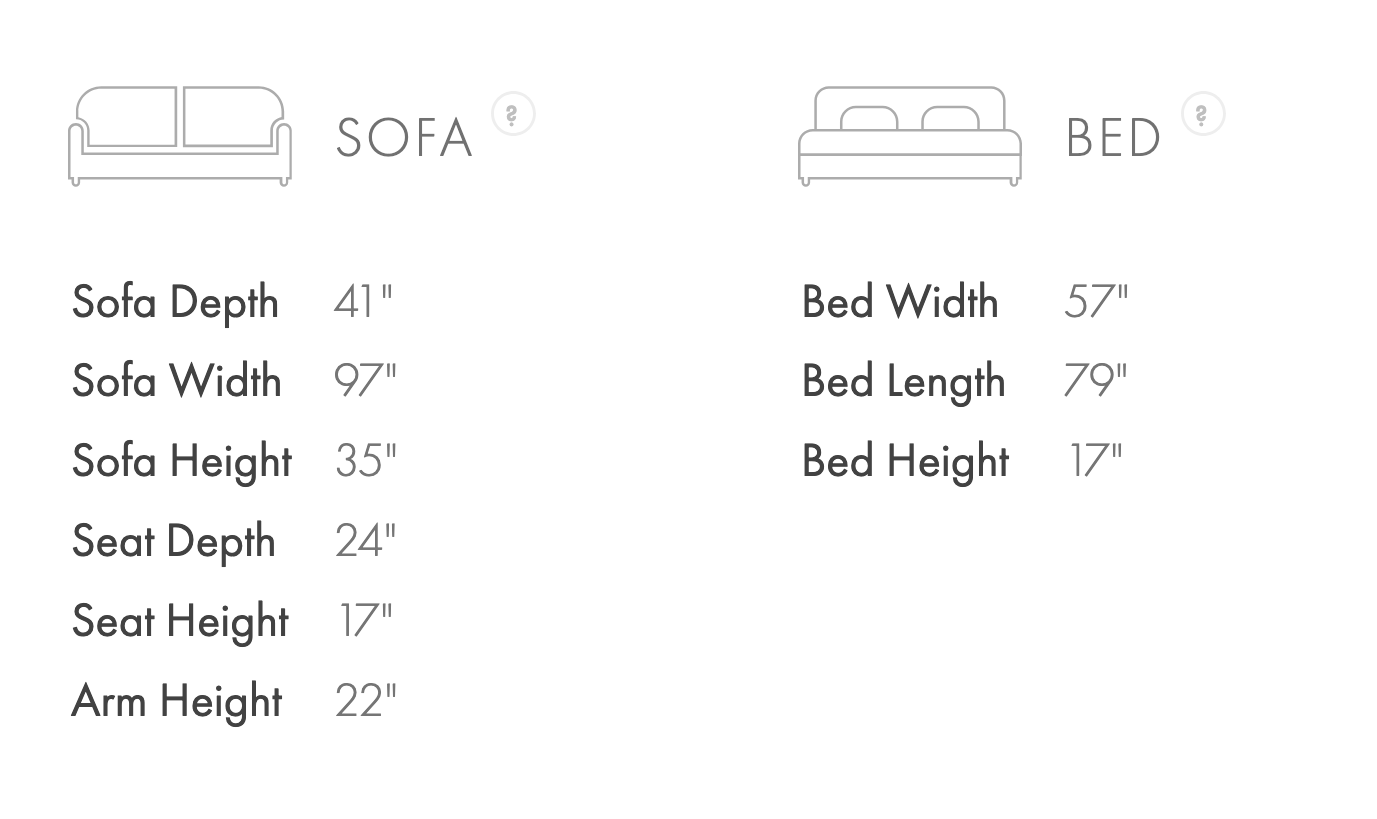1377x819 pixels.
Task: Select the Arm Height label
Action: (x=177, y=701)
